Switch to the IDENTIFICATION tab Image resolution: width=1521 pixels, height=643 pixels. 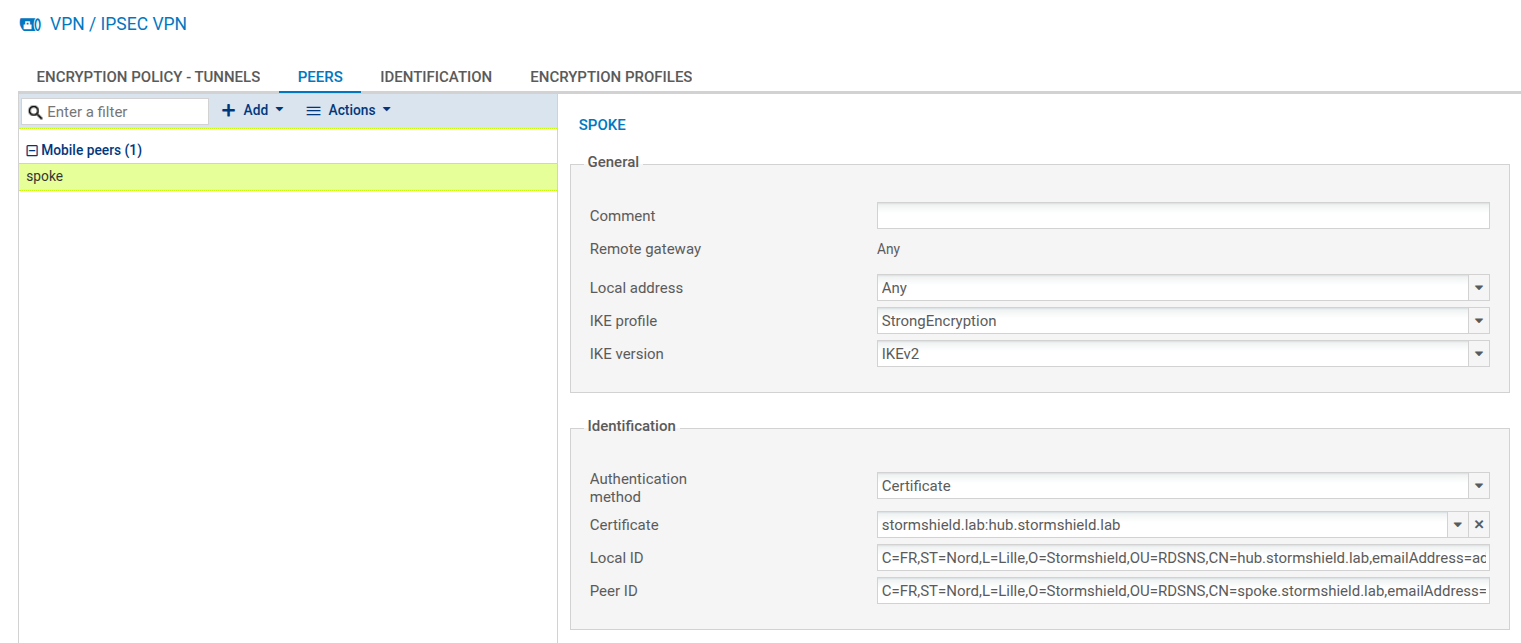(x=436, y=76)
